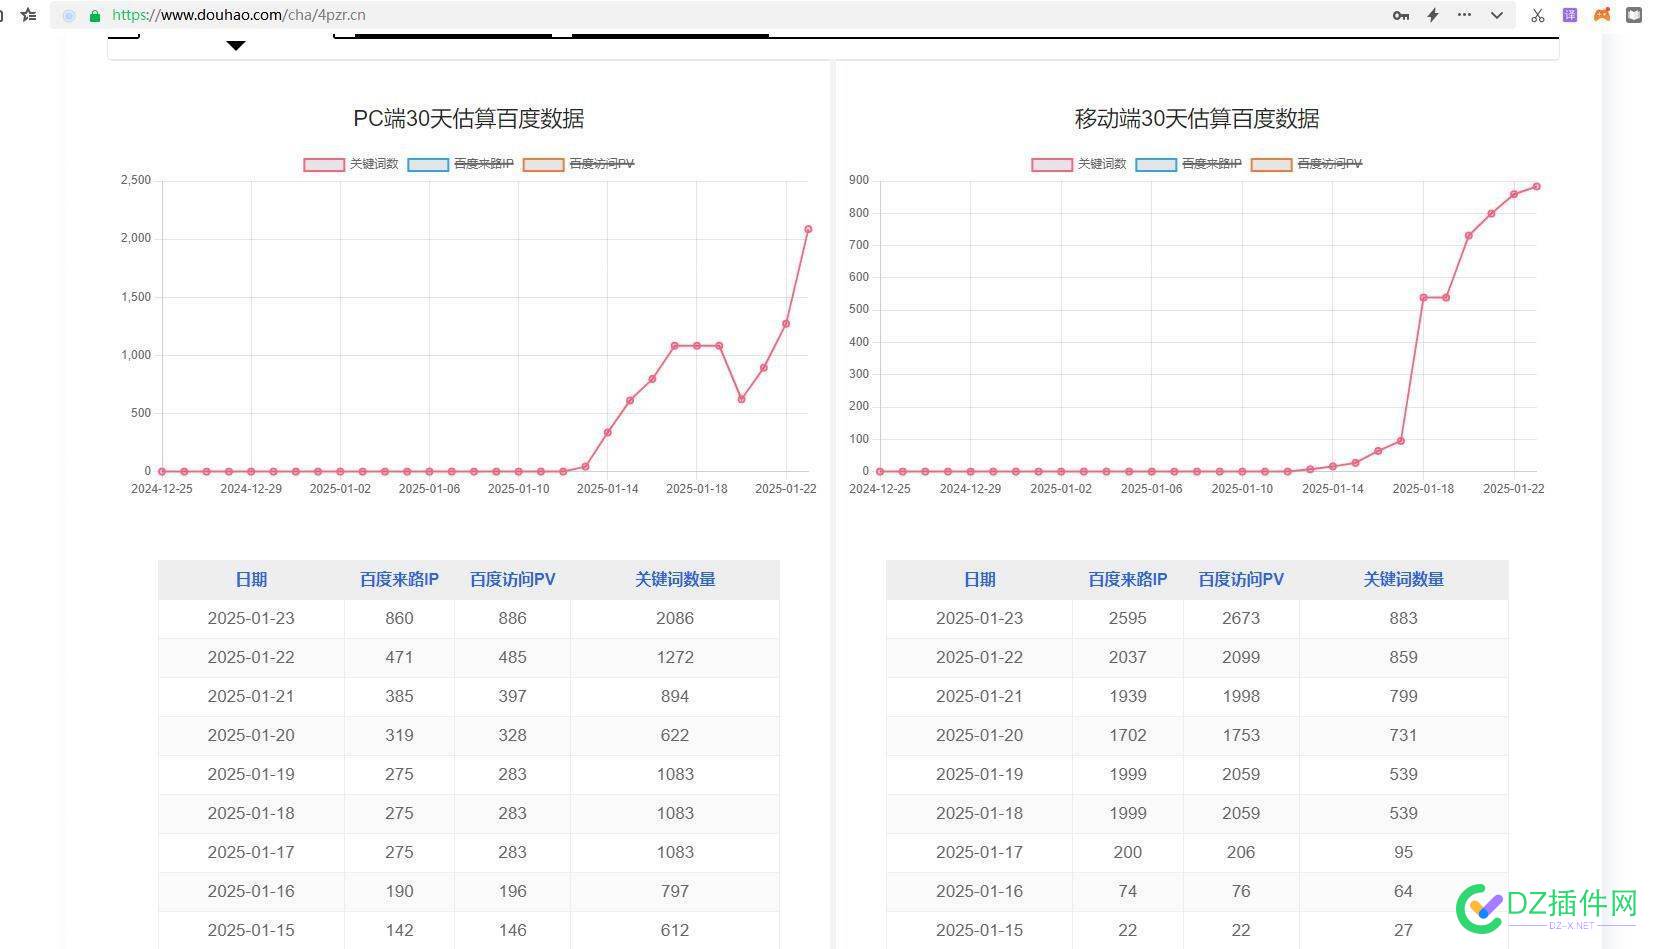This screenshot has height=949, width=1656.
Task: Click PV value 886 in PC table
Action: coord(512,618)
